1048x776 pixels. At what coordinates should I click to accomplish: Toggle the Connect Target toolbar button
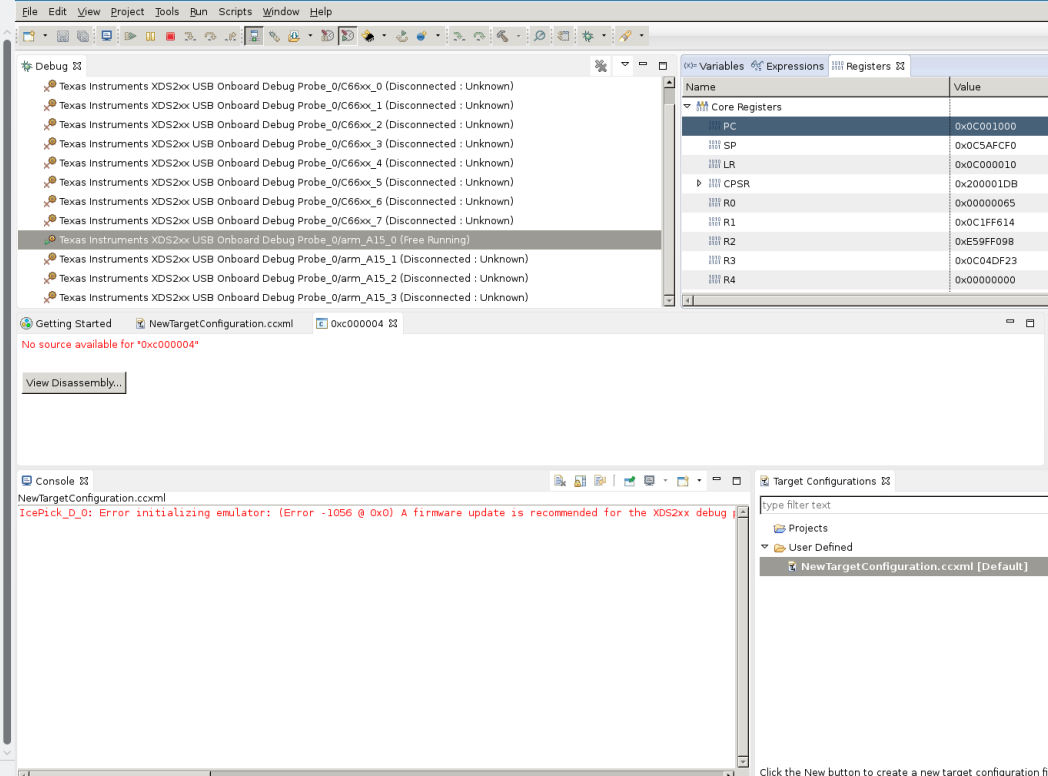pos(254,36)
